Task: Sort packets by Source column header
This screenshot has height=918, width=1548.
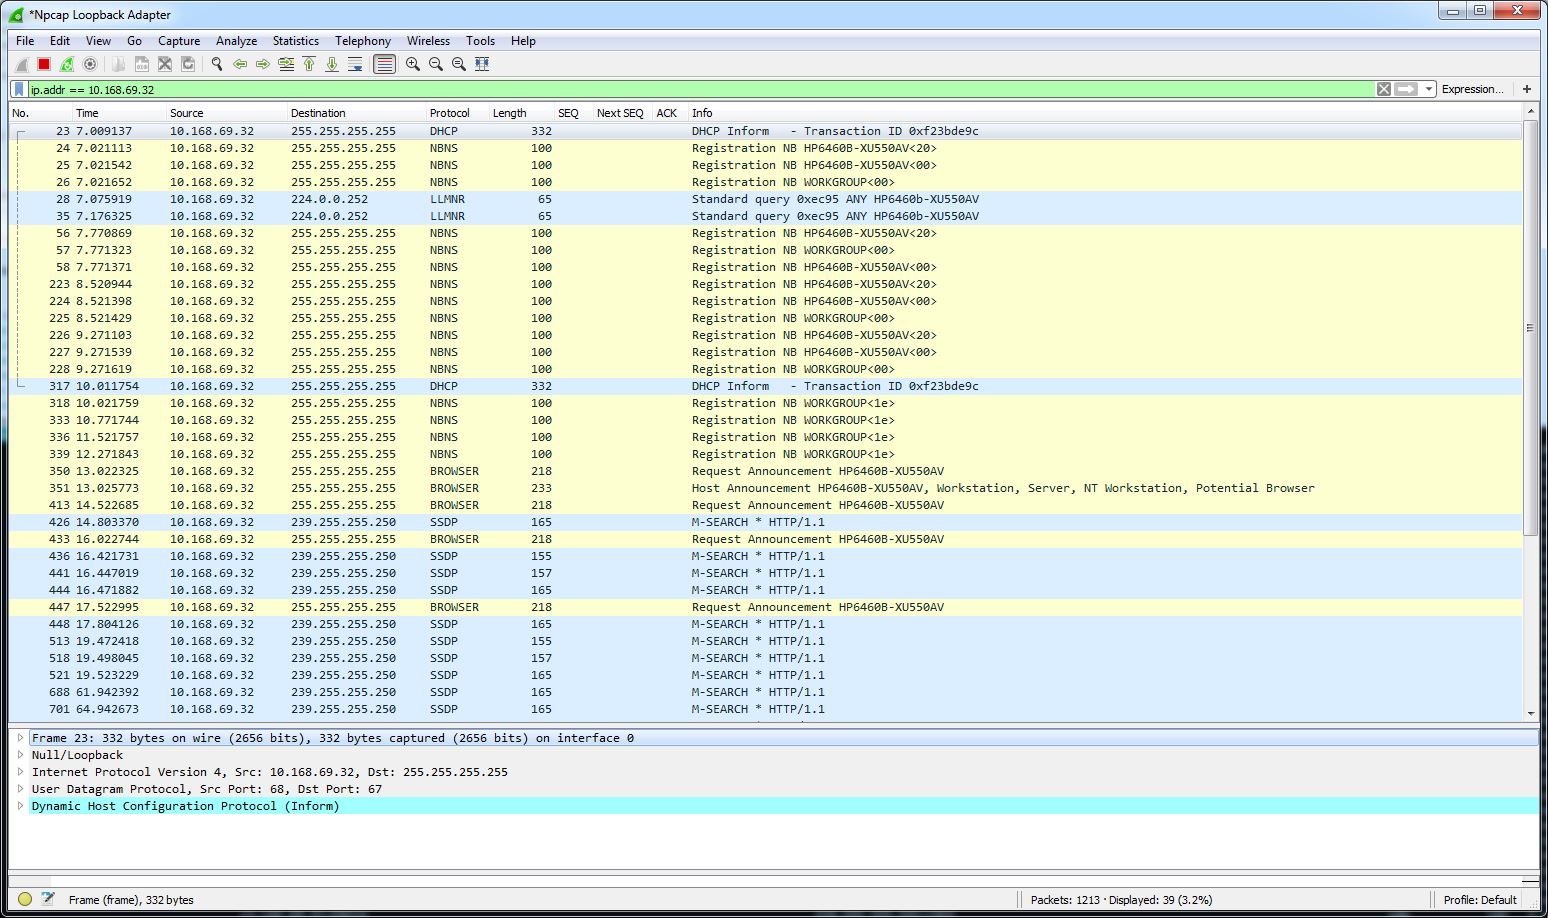Action: [226, 113]
